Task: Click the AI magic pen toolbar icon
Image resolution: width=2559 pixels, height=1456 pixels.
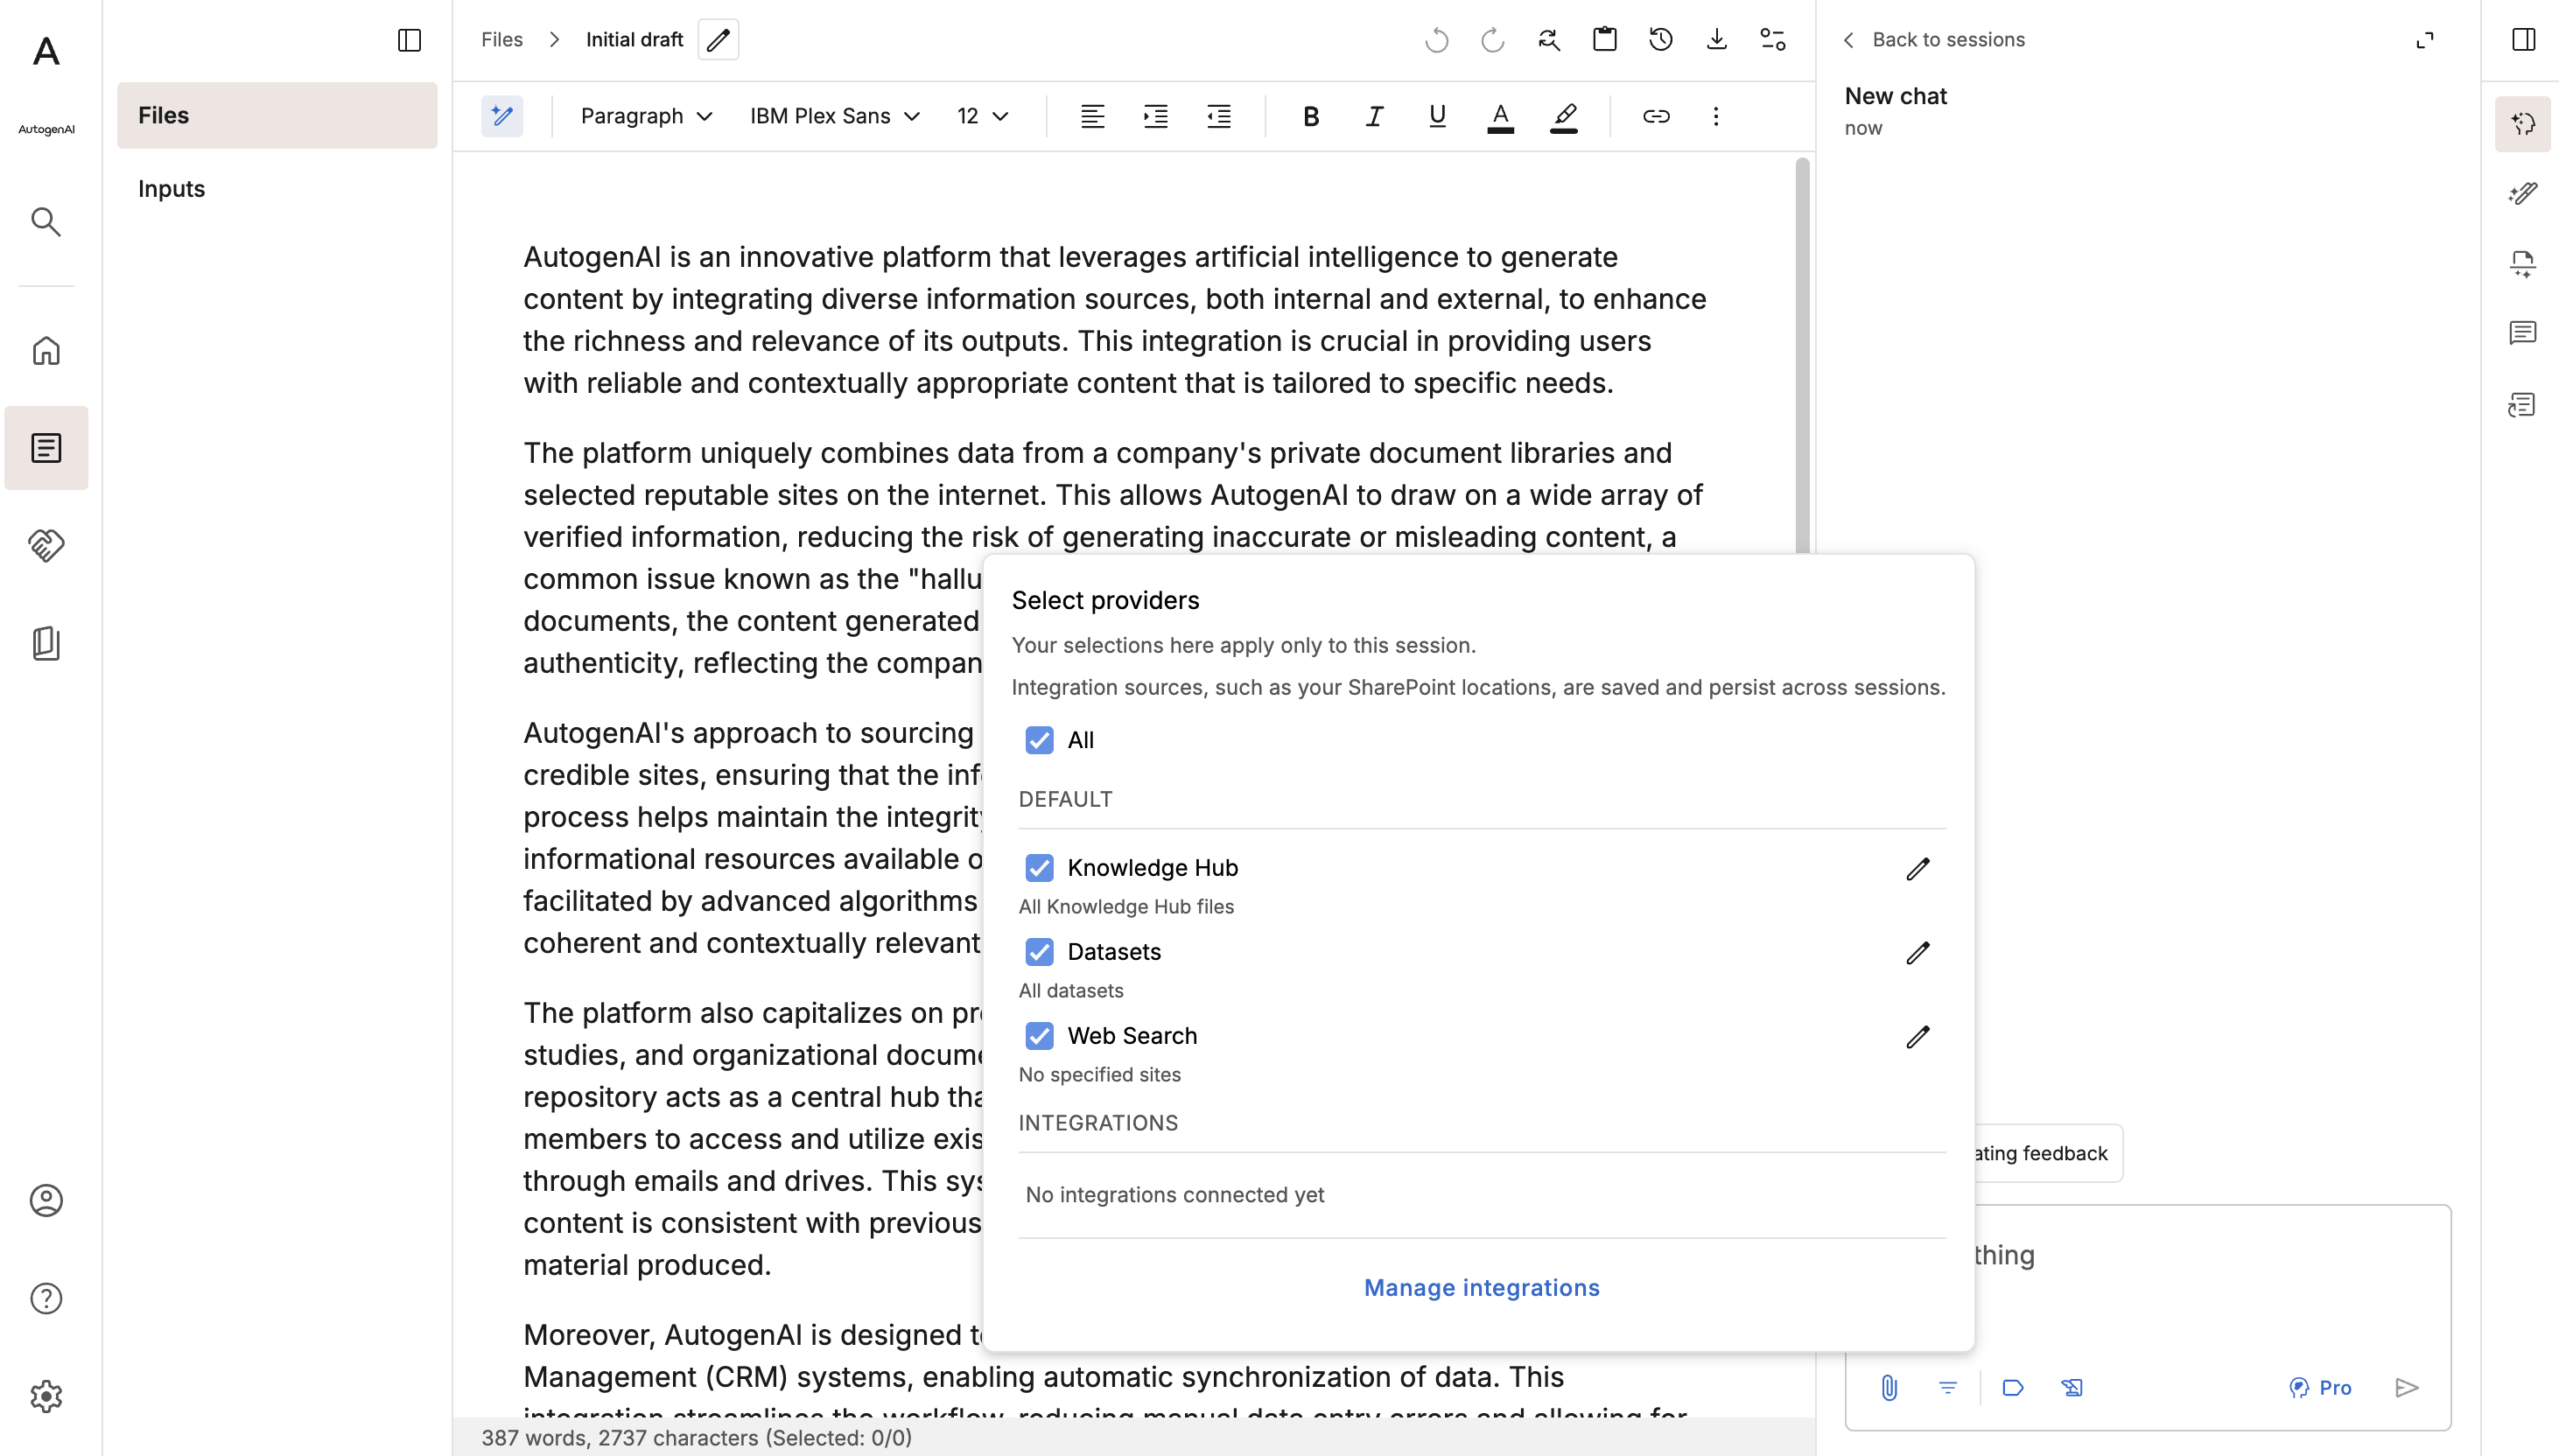Action: click(502, 116)
